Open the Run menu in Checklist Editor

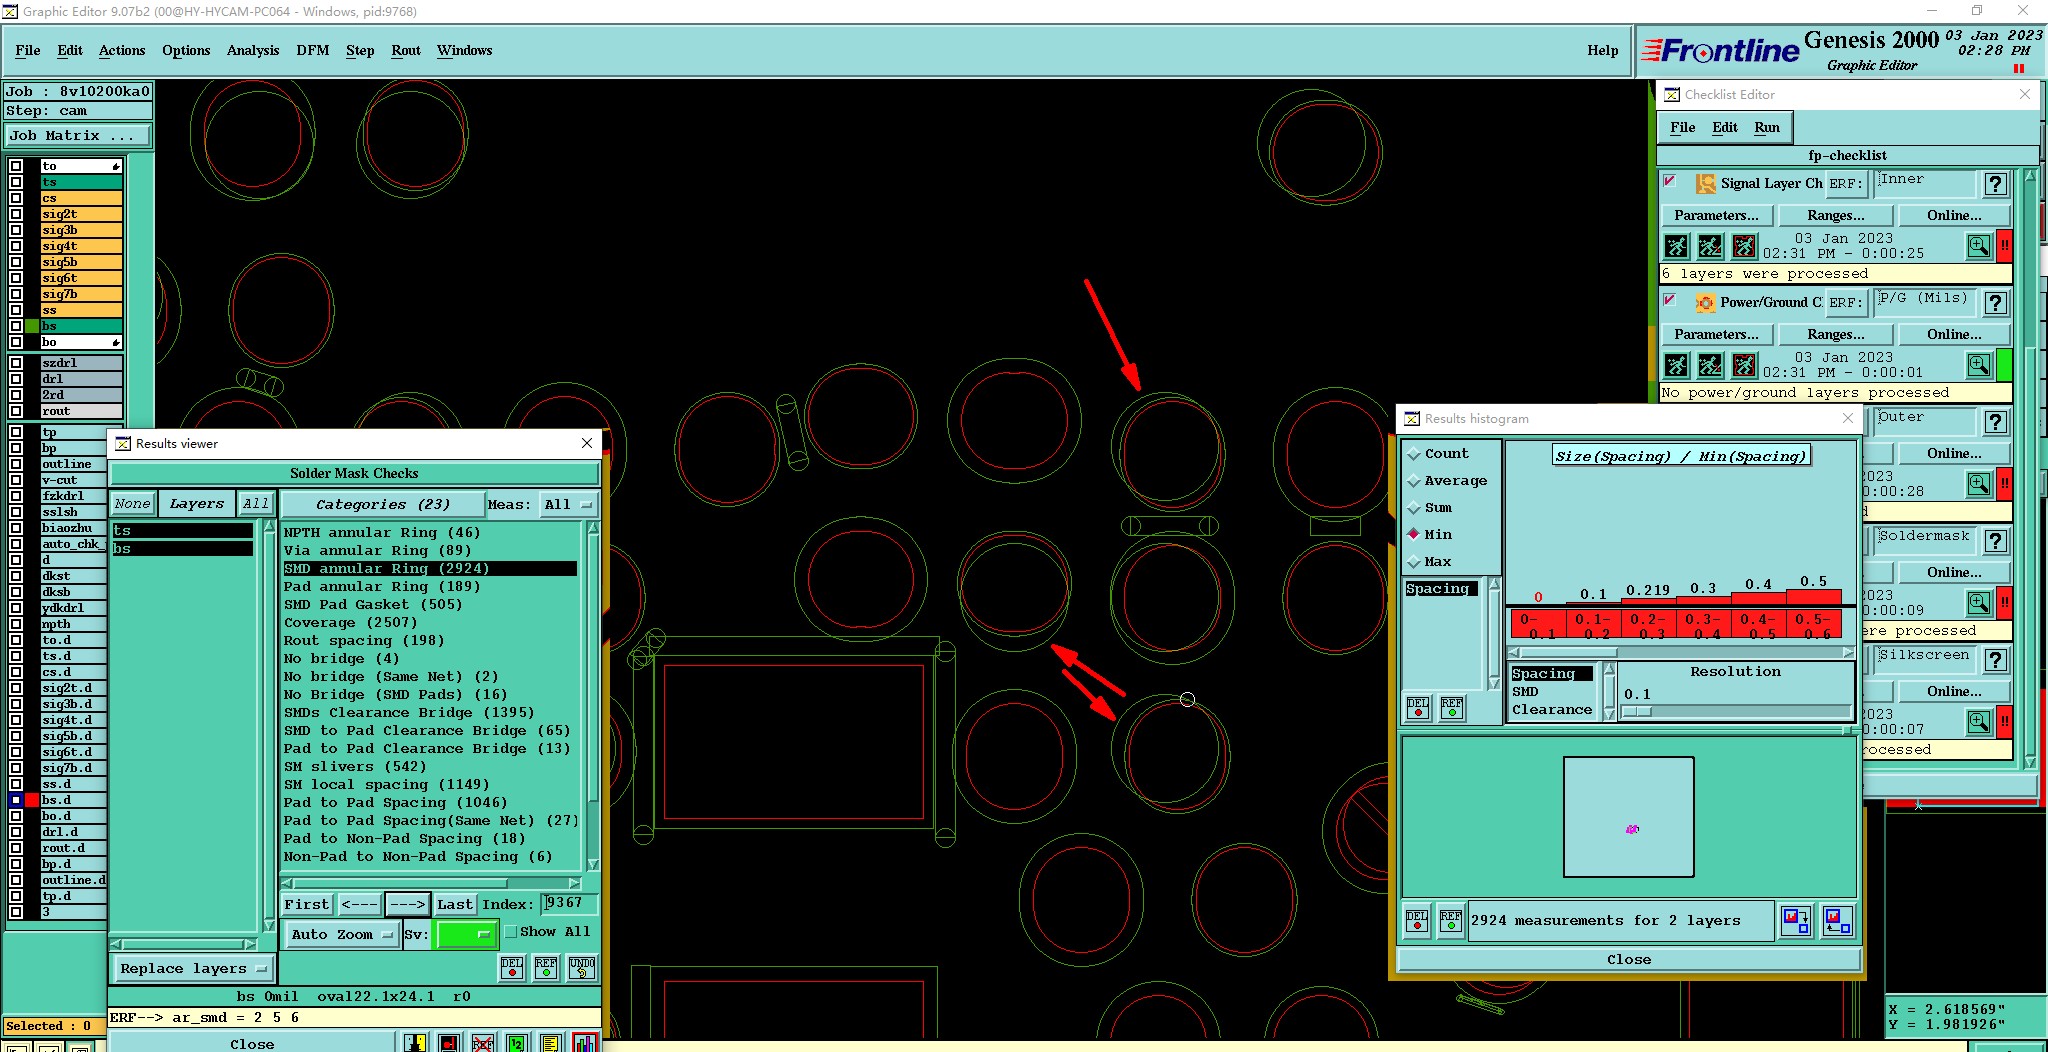[1767, 127]
